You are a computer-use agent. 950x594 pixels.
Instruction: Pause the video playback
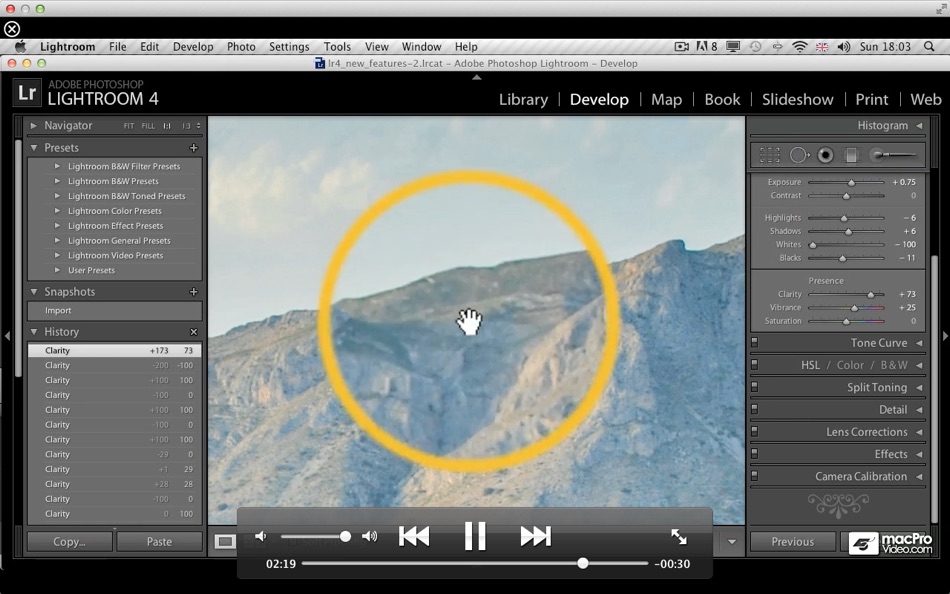(475, 536)
